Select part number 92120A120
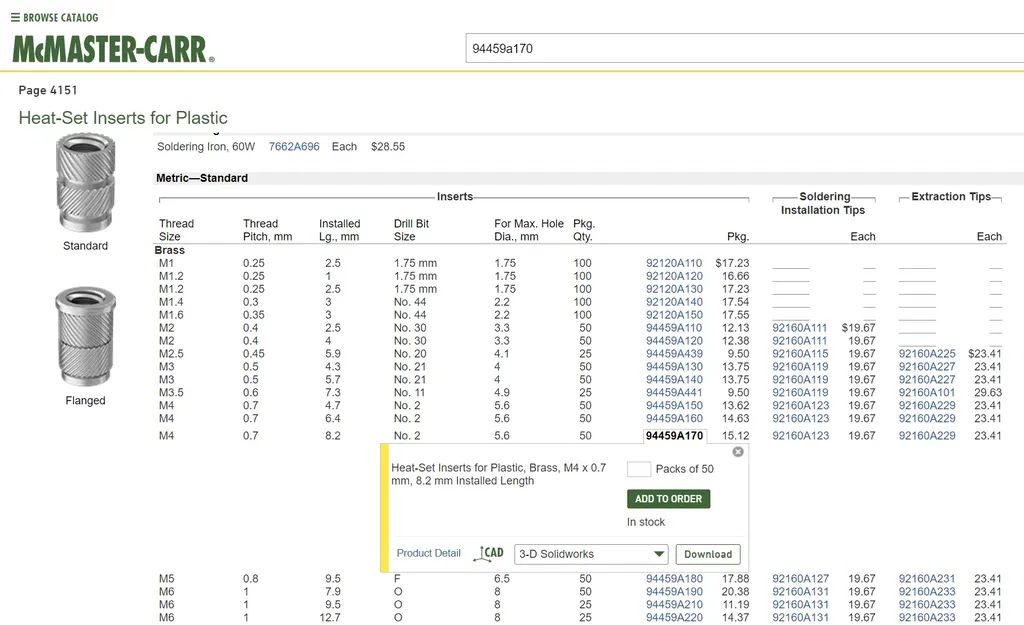The image size is (1024, 625). 674,276
